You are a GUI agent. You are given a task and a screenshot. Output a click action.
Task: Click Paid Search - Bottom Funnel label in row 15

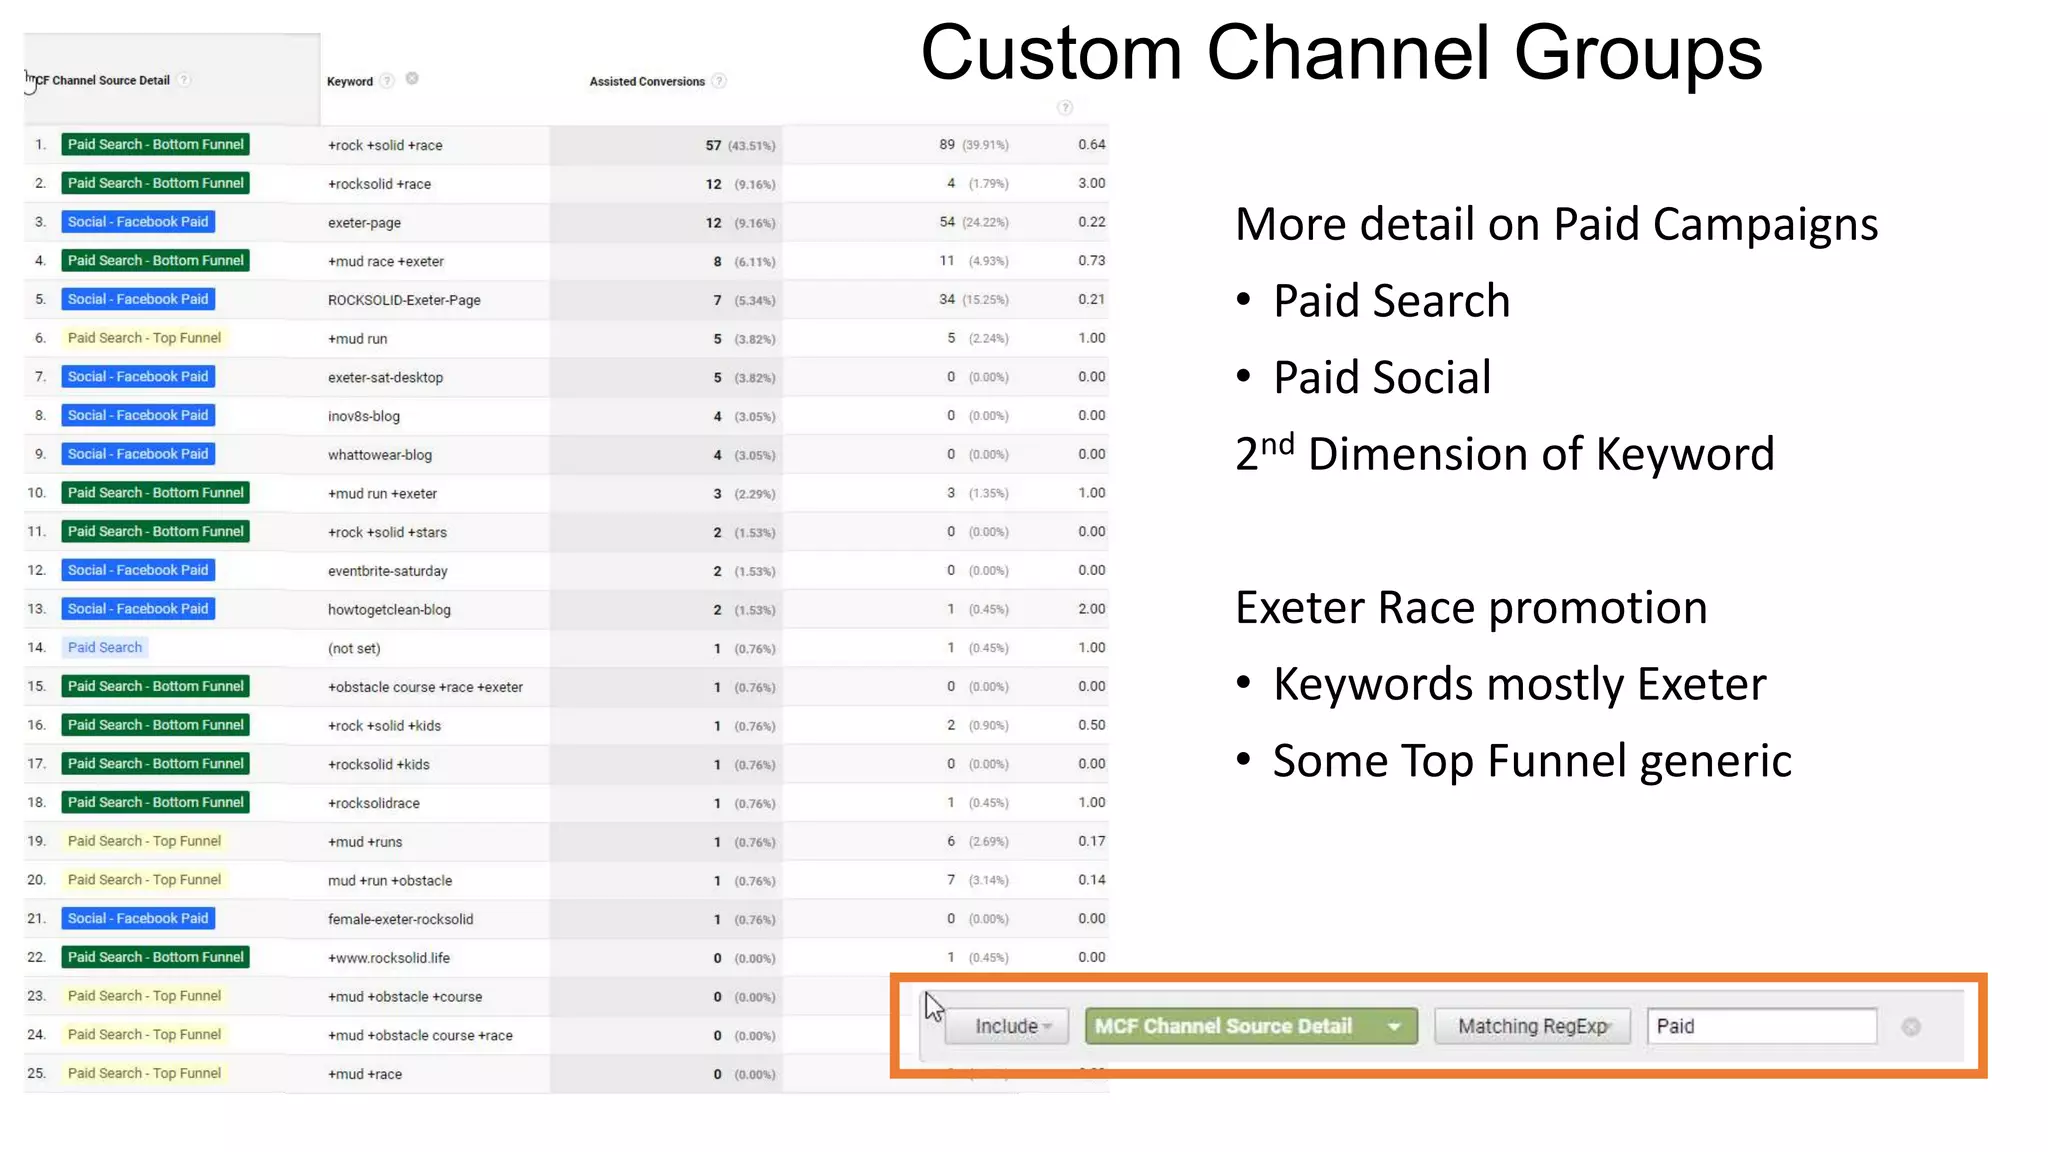155,686
